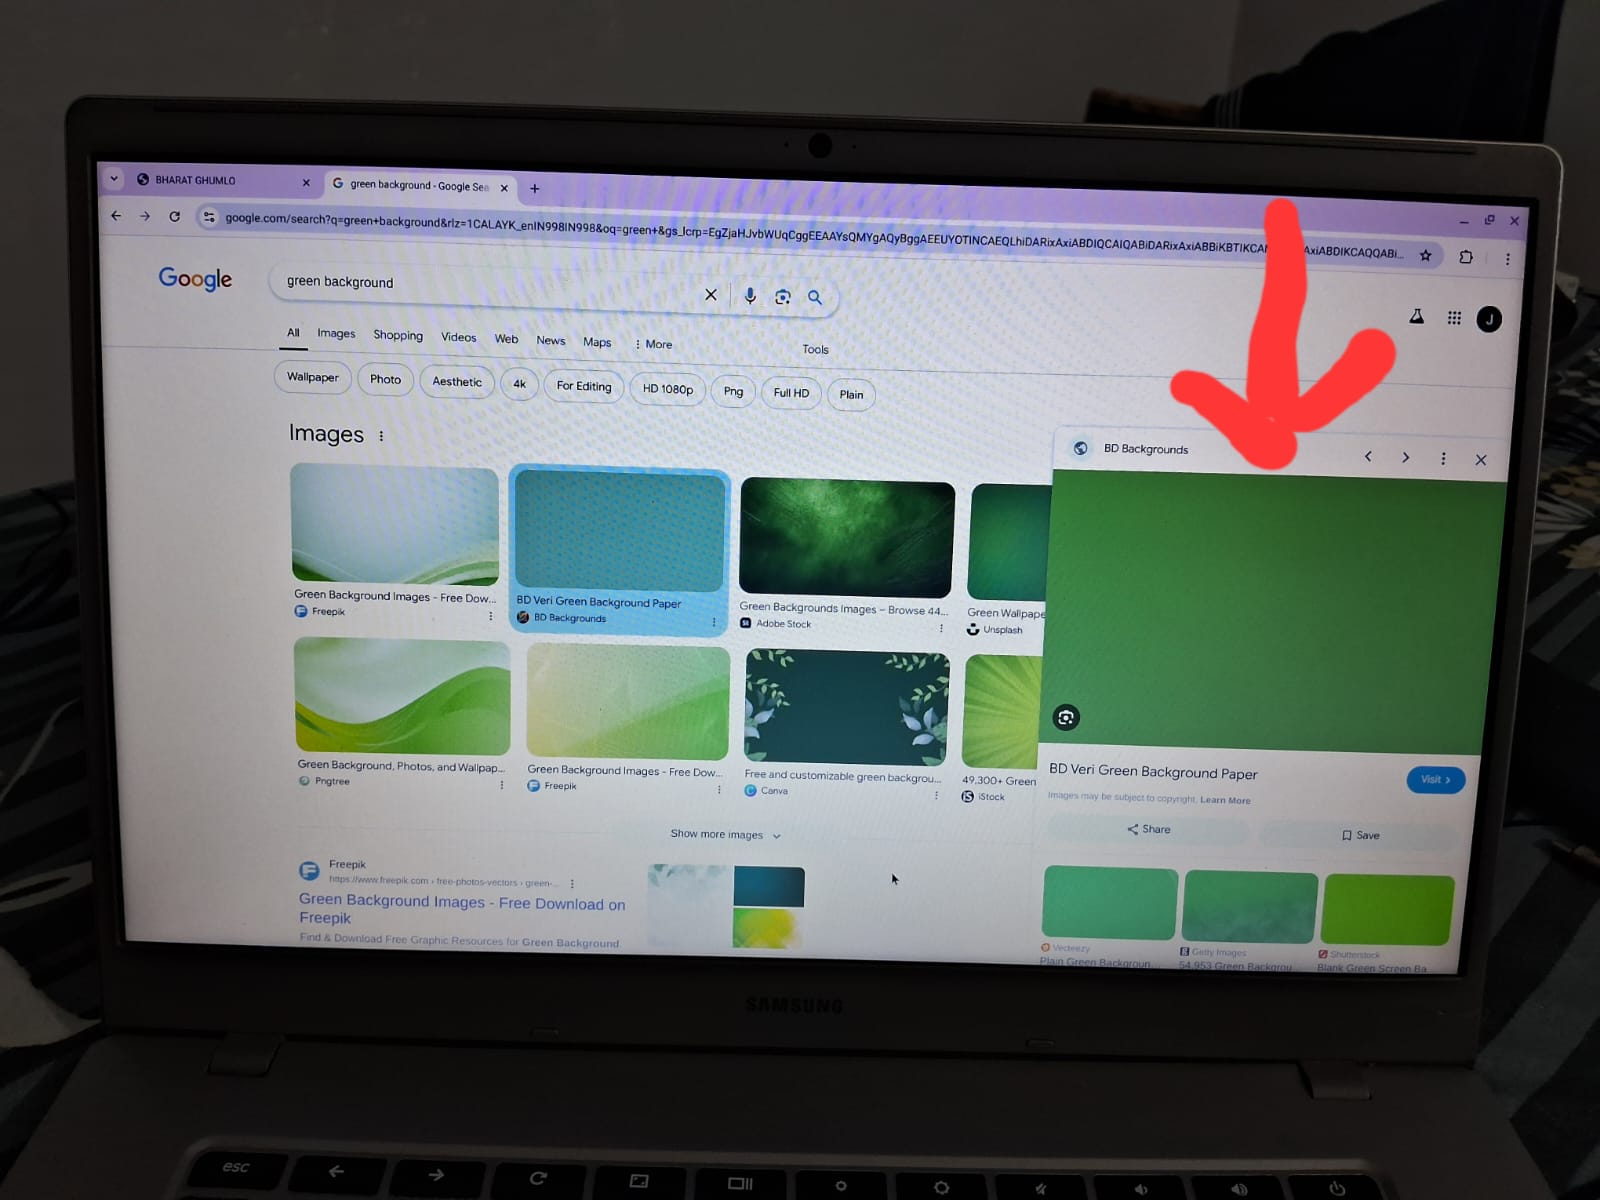Viewport: 1600px width, 1200px height.
Task: Apply the Aesthetic filter chip
Action: [x=457, y=382]
